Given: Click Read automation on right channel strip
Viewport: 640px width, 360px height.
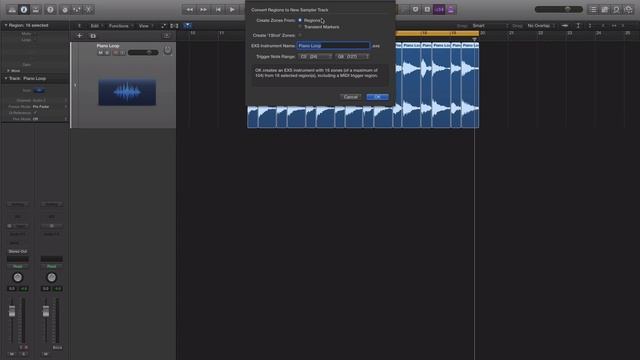Looking at the screenshot, I should click(51, 266).
